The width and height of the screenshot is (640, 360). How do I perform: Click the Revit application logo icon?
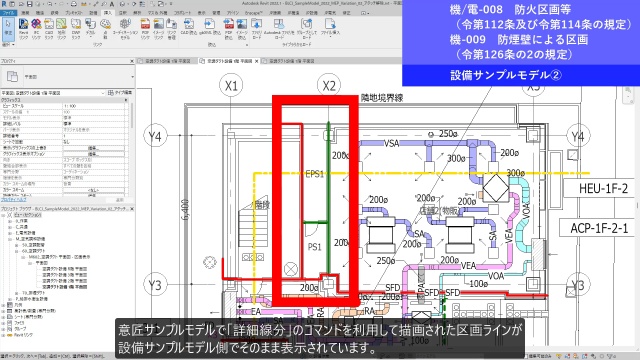click(x=4, y=4)
